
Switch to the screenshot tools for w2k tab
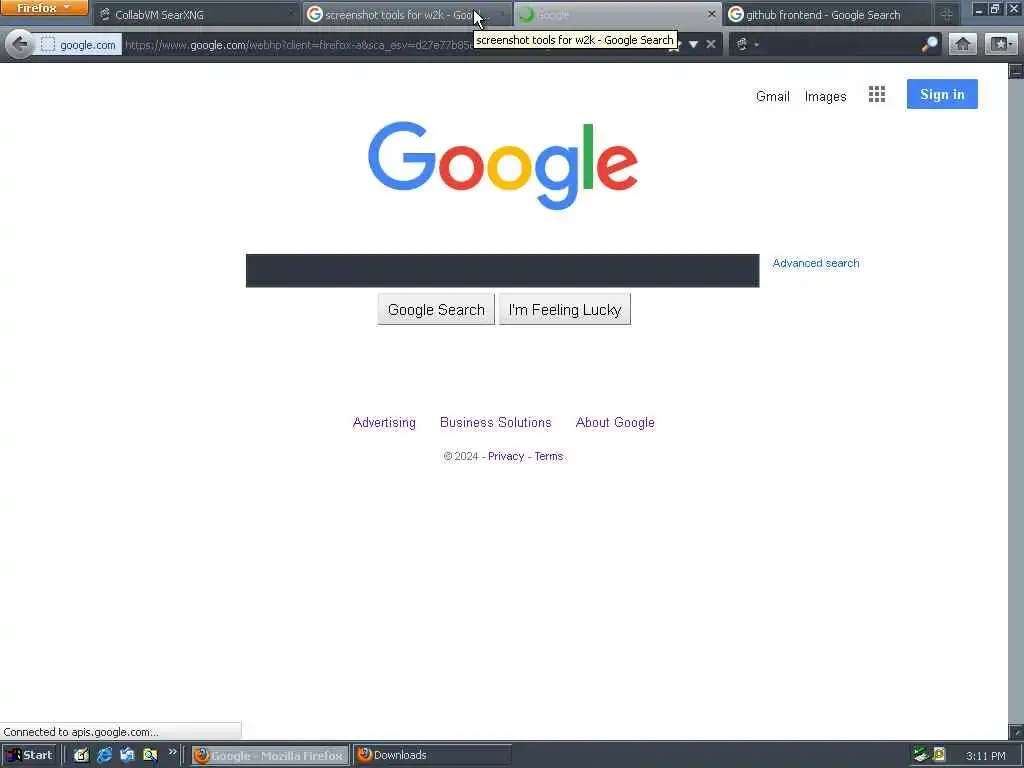coord(406,14)
